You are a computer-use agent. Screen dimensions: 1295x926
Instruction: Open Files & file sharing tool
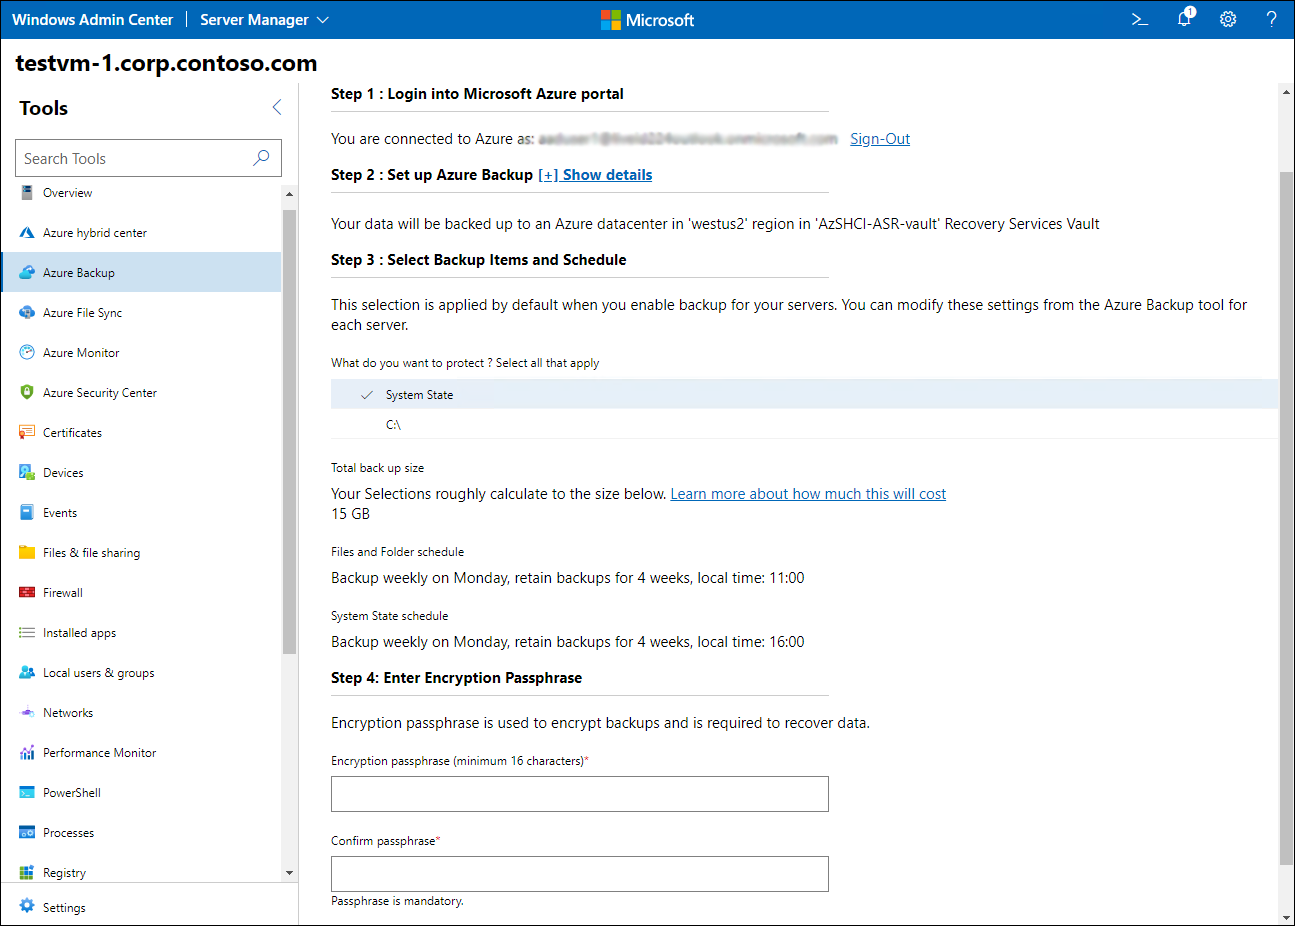click(141, 553)
